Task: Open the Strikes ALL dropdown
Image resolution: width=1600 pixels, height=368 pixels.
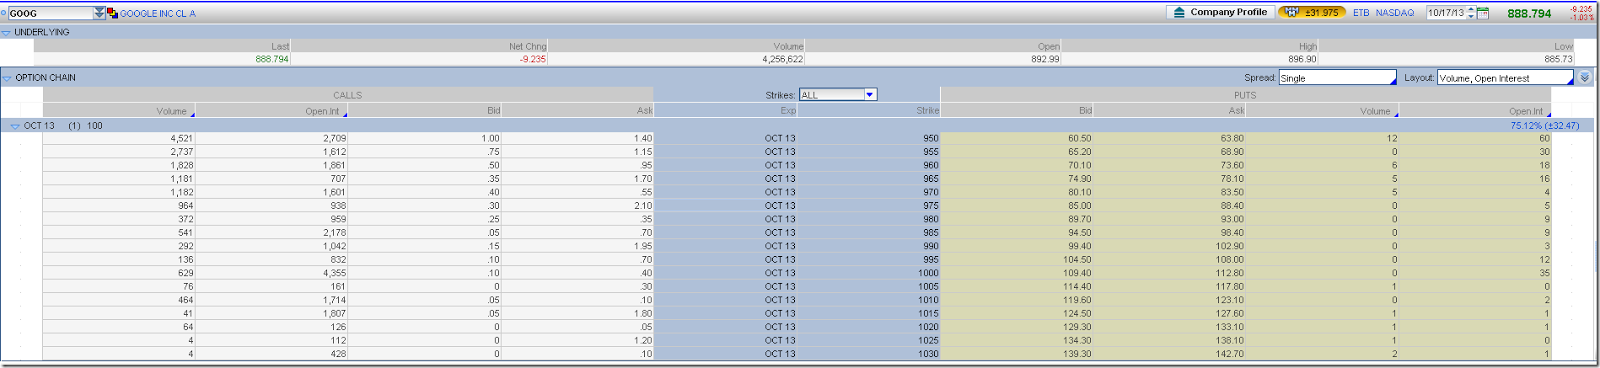Action: [x=870, y=94]
